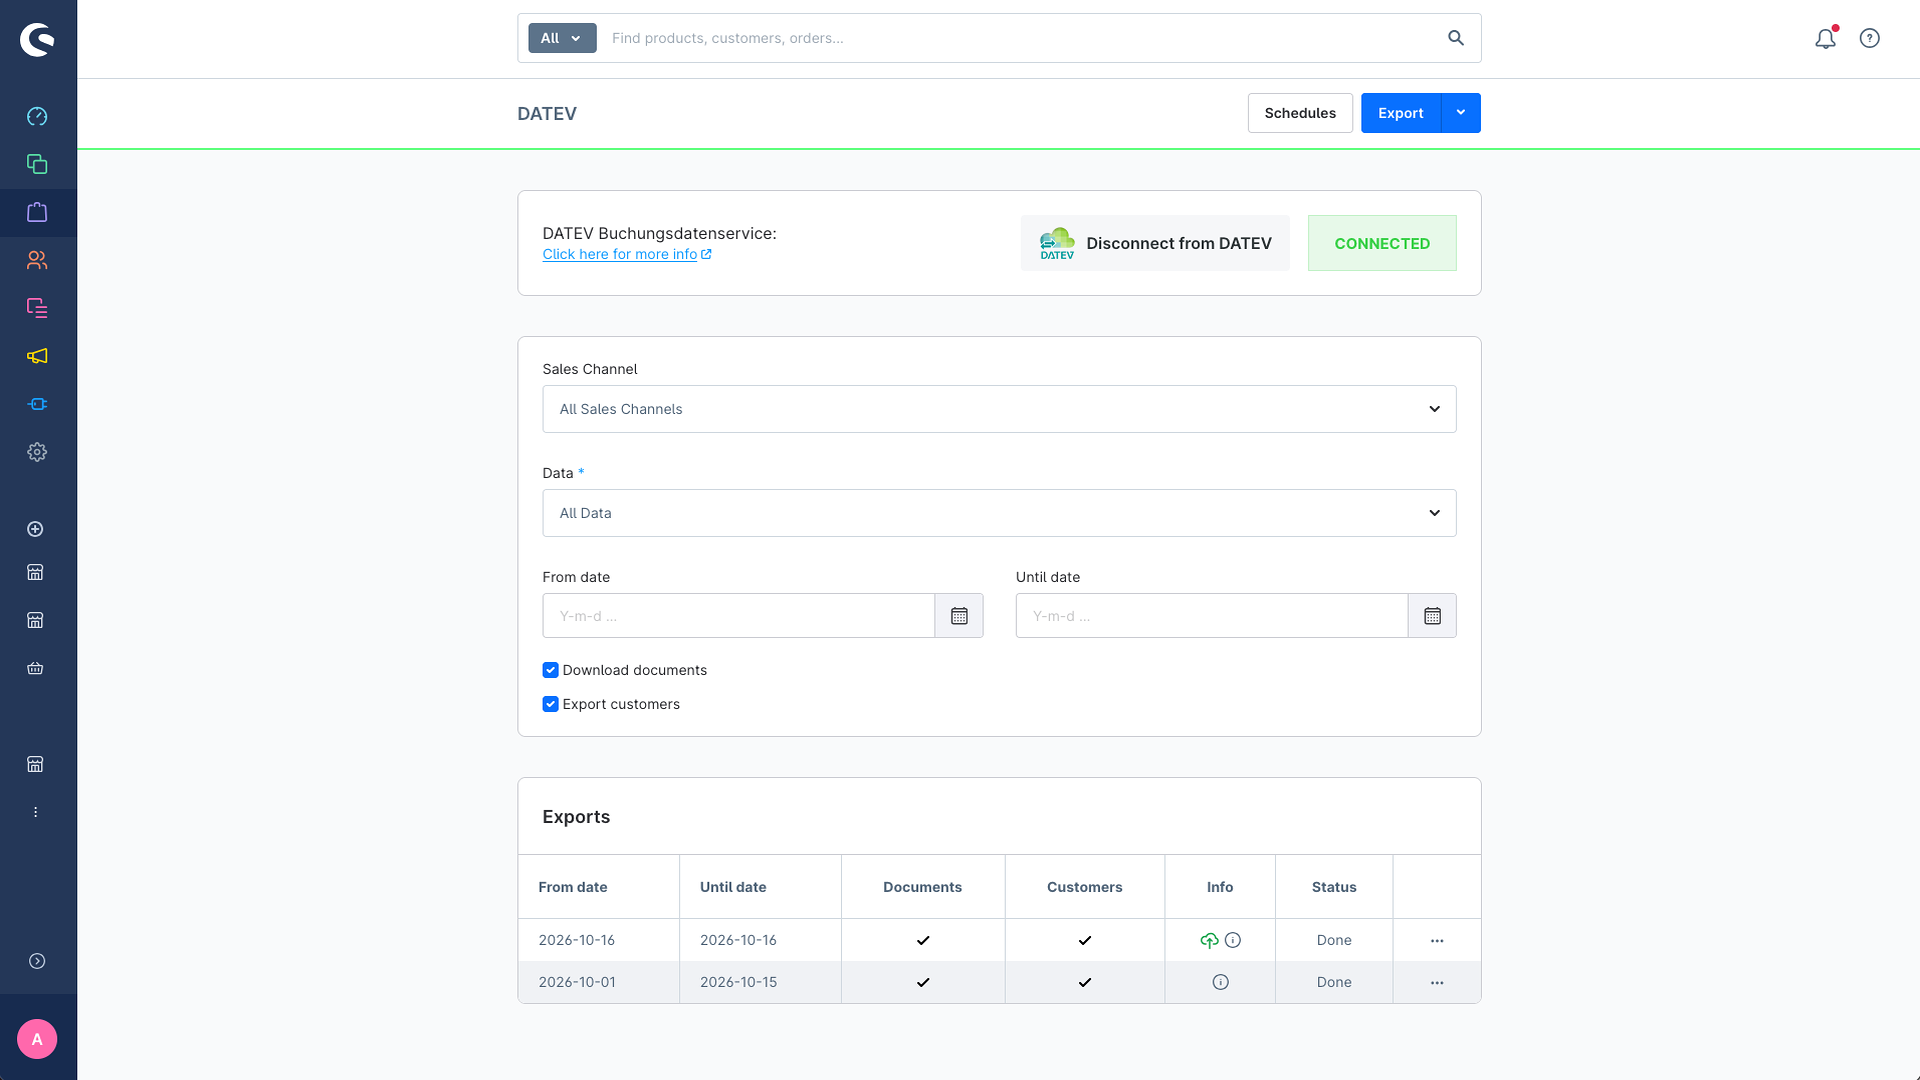Click the Documents column header

[922, 887]
